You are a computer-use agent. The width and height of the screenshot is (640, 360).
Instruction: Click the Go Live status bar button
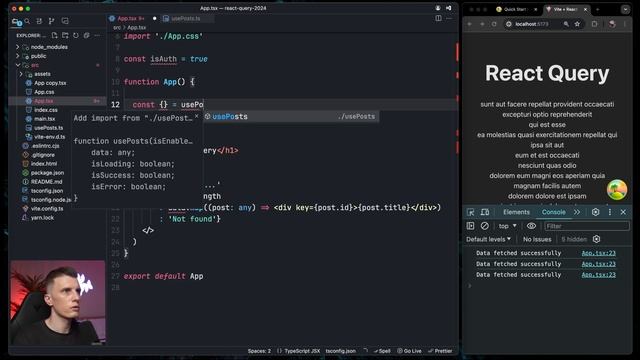[x=409, y=351]
